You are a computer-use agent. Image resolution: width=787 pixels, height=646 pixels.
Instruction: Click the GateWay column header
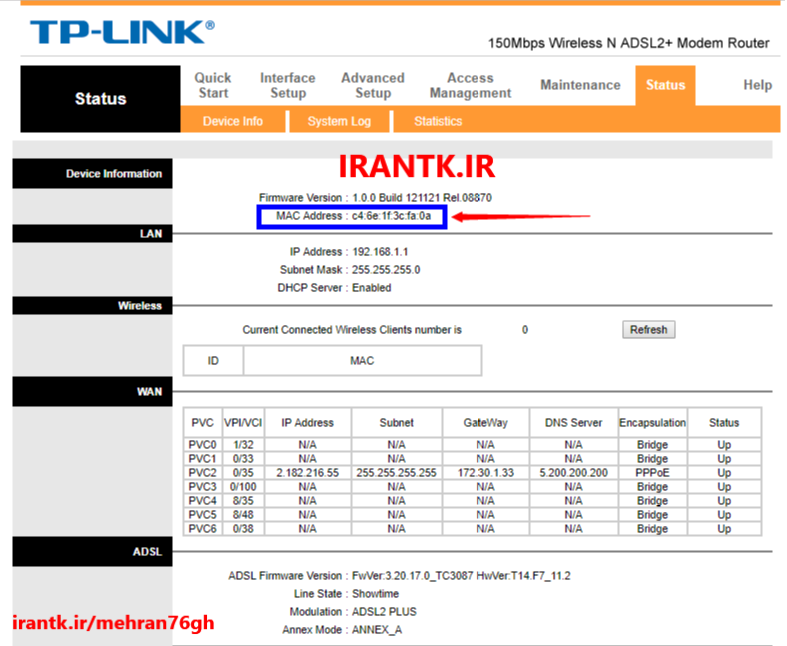point(485,423)
